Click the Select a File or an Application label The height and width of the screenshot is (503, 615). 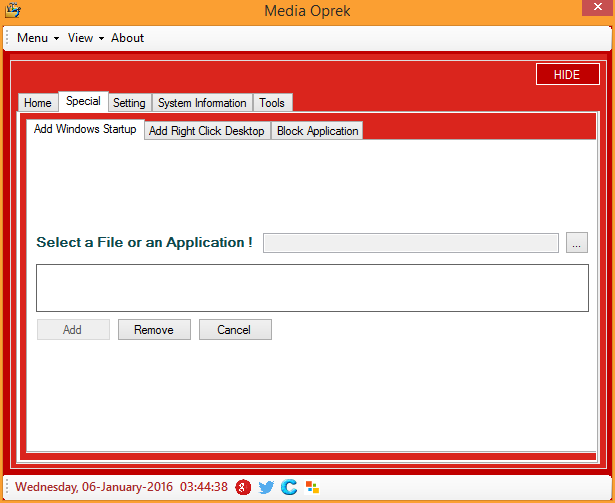click(x=144, y=242)
